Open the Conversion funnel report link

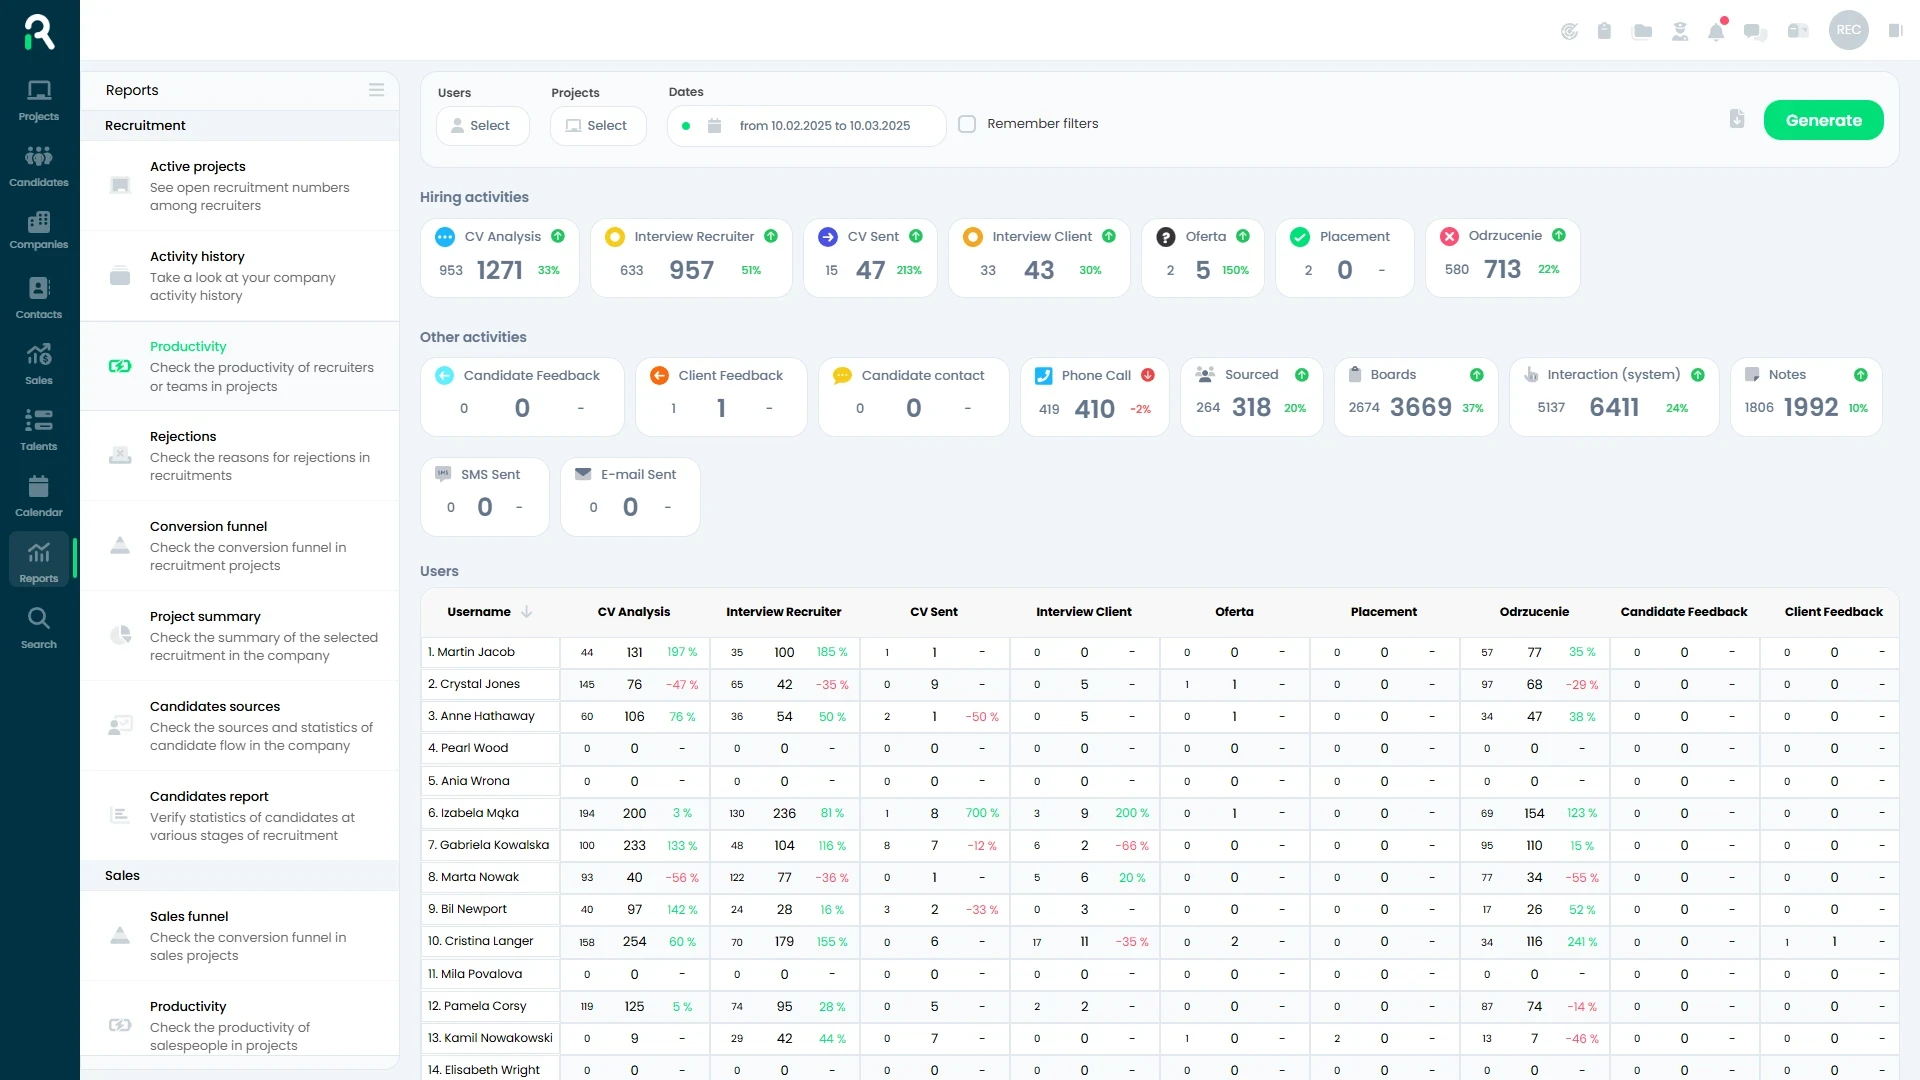(x=240, y=545)
